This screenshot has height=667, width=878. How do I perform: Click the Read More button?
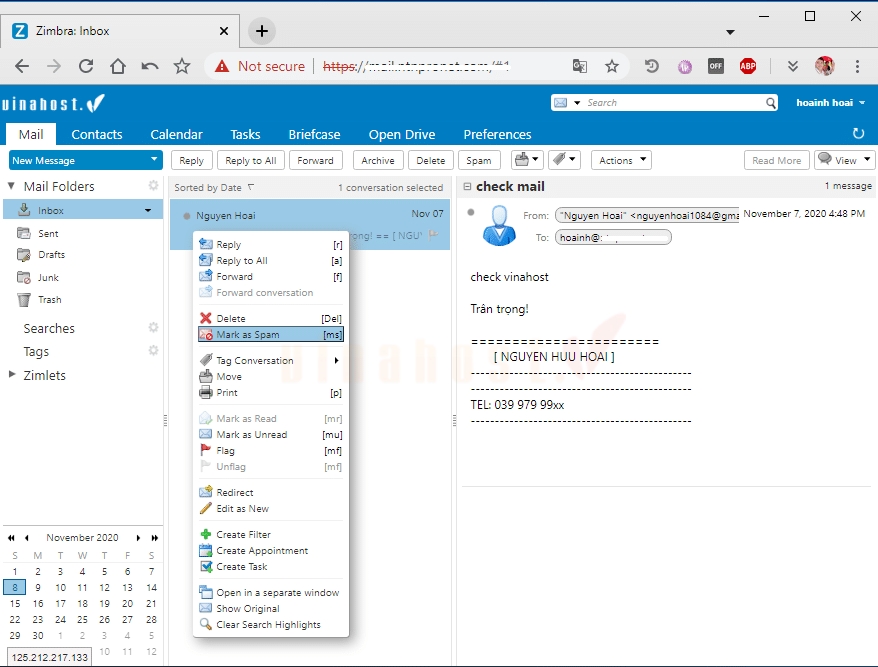777,160
